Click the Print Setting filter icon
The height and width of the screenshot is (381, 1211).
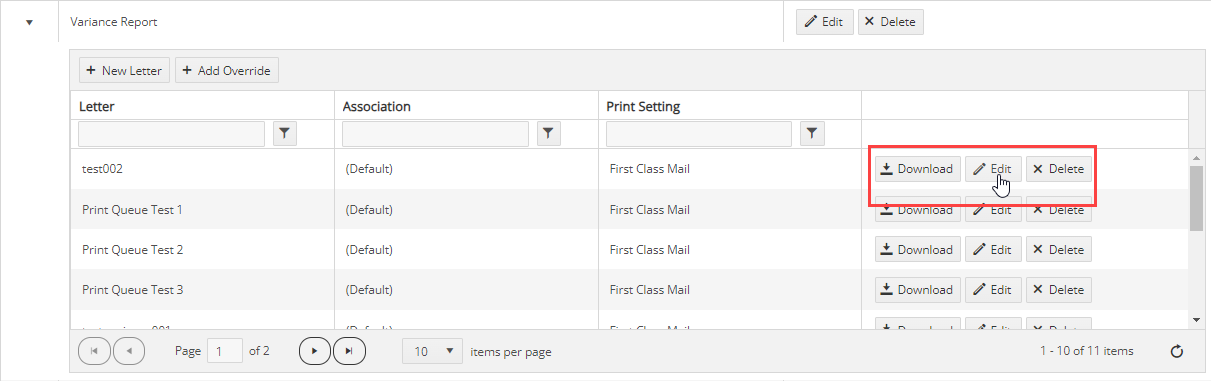point(812,133)
